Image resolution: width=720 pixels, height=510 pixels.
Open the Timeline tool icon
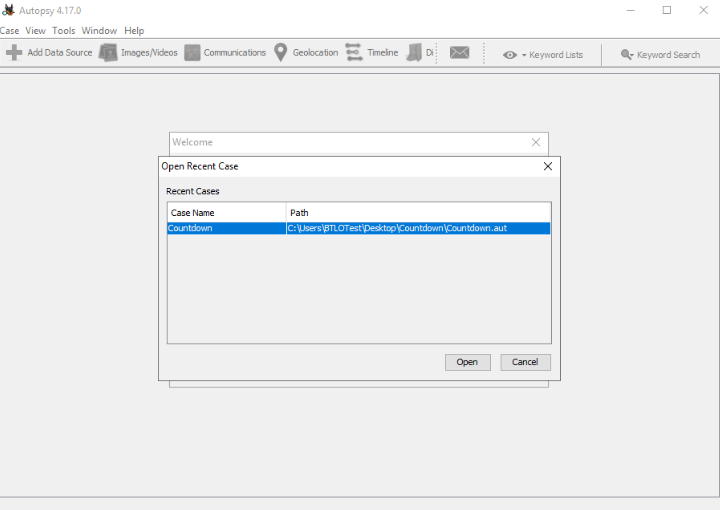click(354, 52)
